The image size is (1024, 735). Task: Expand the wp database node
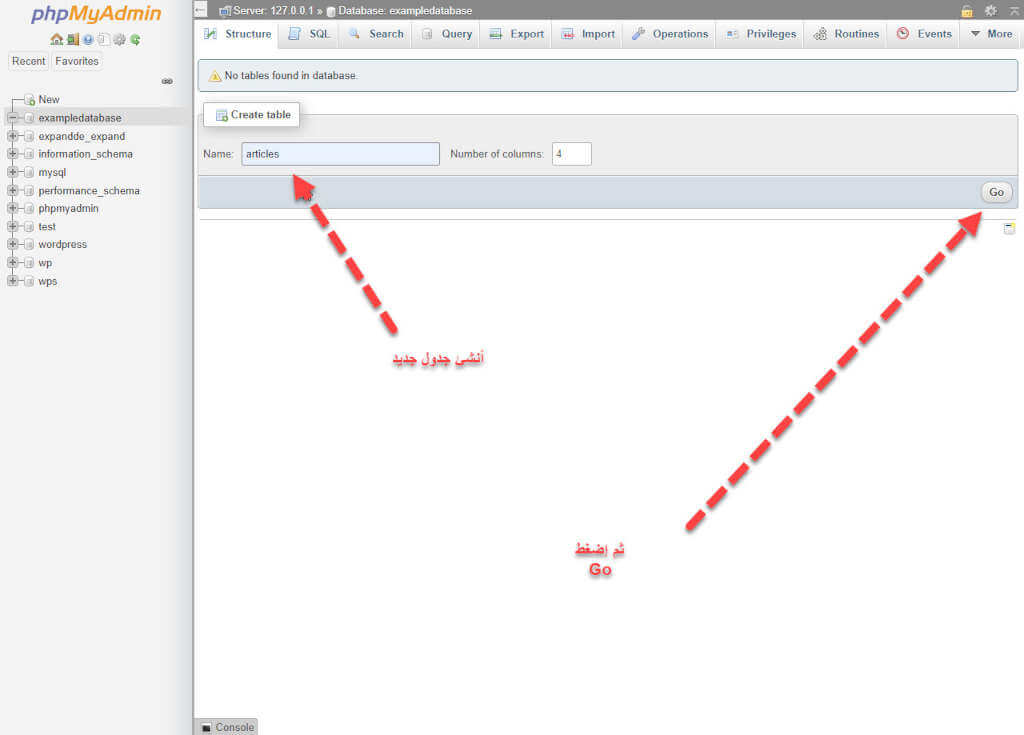click(x=12, y=263)
